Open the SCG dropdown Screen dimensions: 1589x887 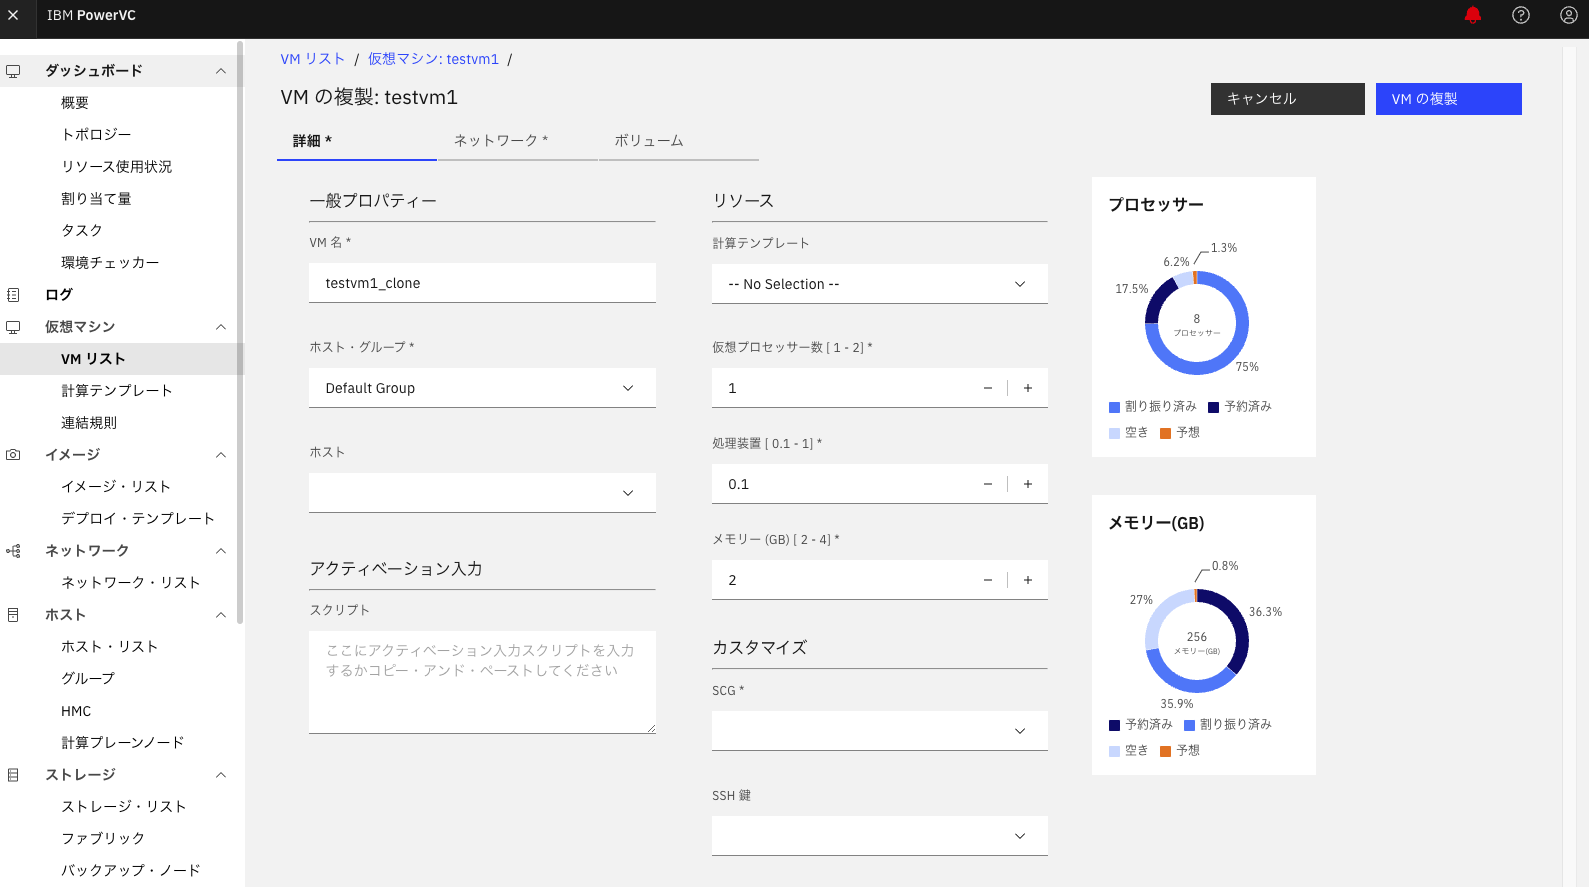880,731
